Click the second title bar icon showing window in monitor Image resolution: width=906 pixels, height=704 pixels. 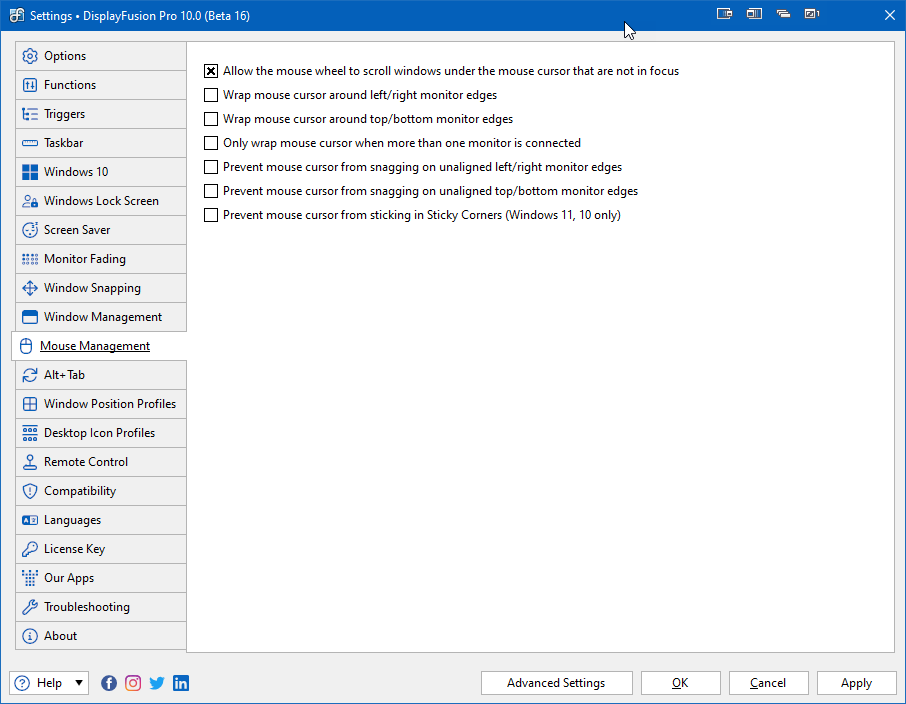(x=754, y=14)
